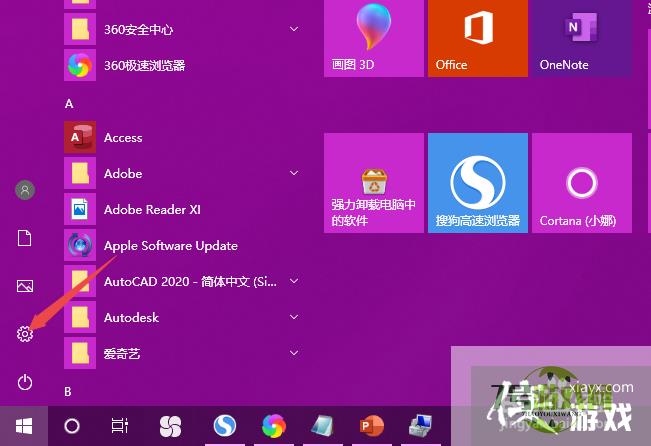Open Task View on taskbar

pyautogui.click(x=120, y=426)
